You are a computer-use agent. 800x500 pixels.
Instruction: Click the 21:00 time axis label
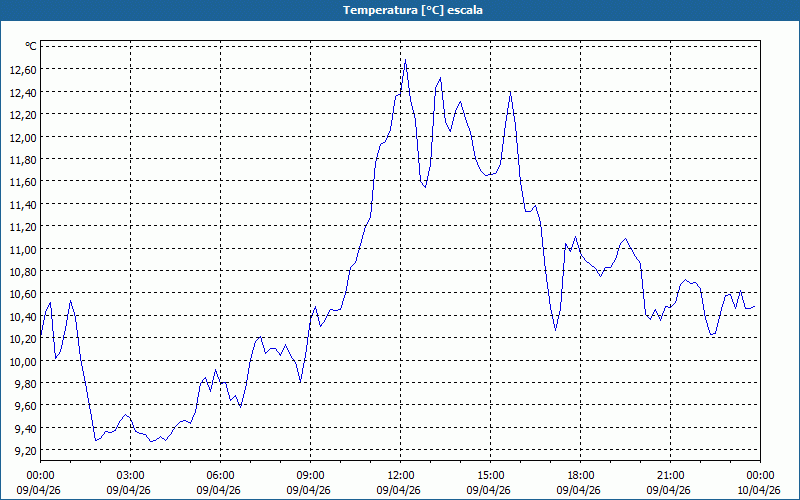click(670, 475)
